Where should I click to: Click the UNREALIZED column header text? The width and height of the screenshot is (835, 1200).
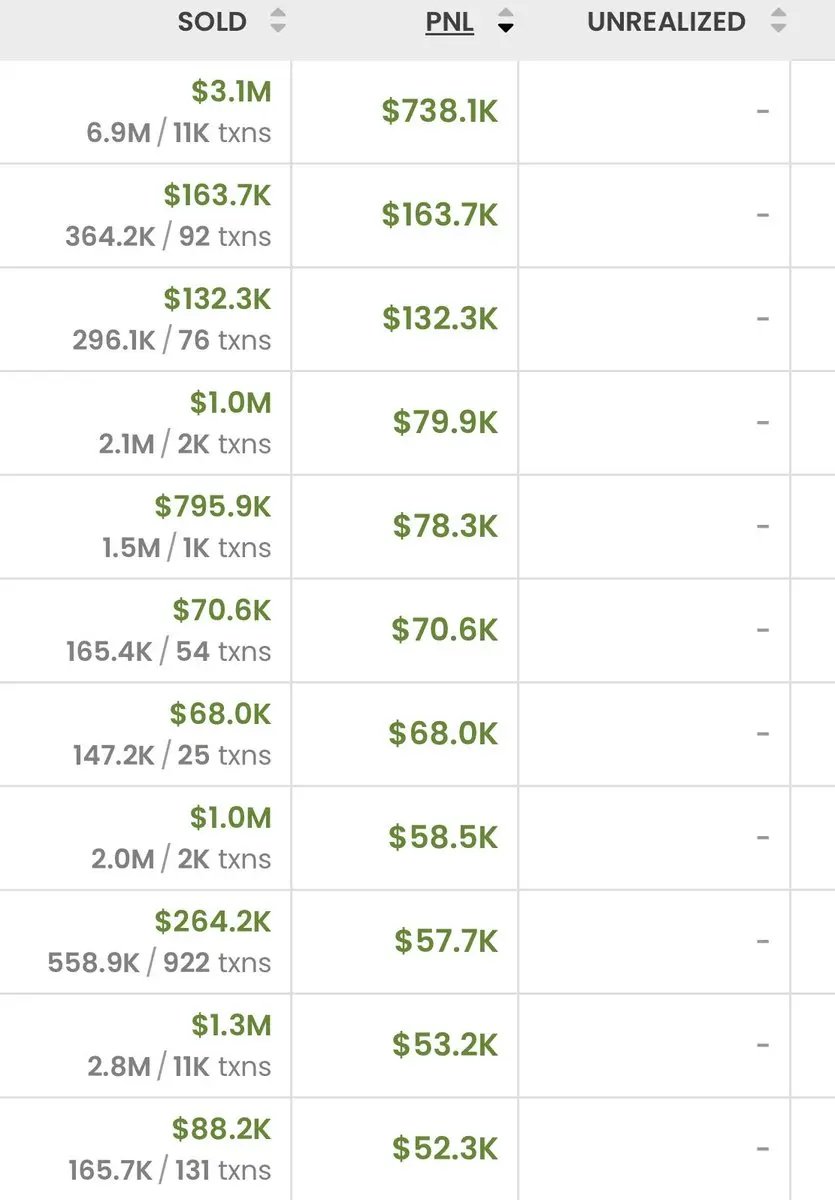[x=666, y=22]
